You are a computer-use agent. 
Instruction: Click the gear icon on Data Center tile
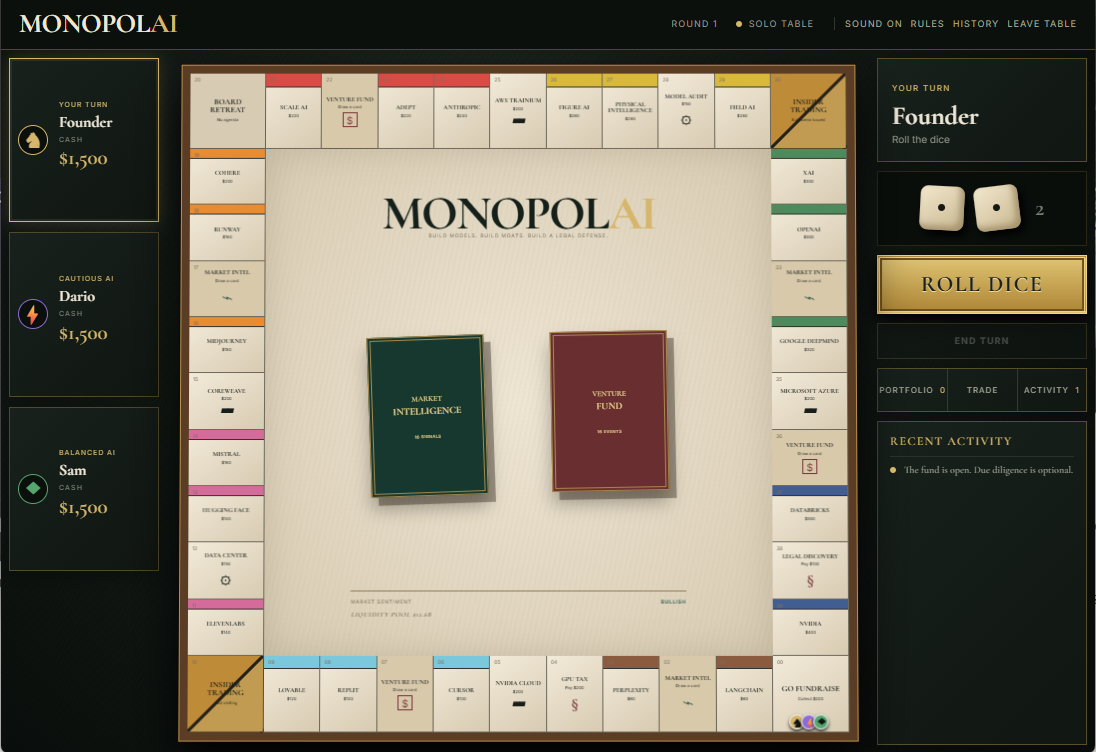coord(225,580)
